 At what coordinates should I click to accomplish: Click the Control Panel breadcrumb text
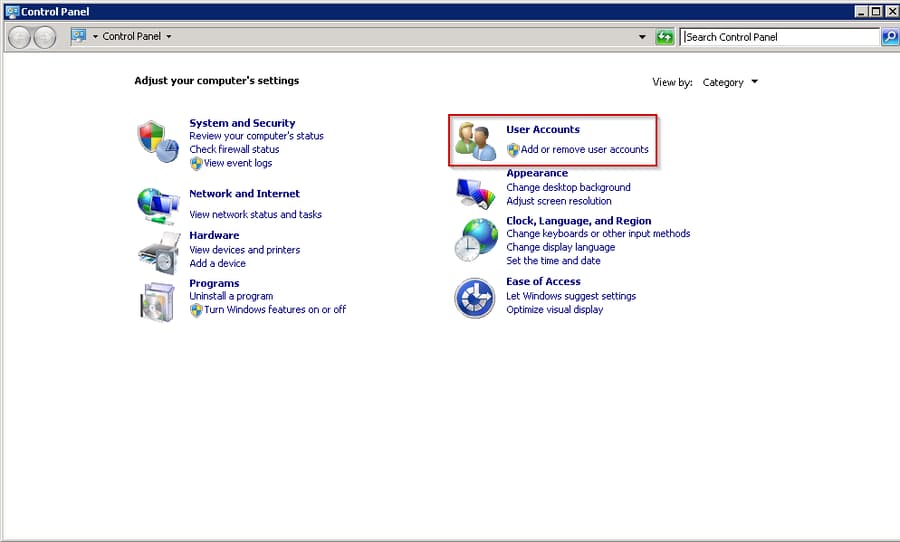[x=131, y=36]
